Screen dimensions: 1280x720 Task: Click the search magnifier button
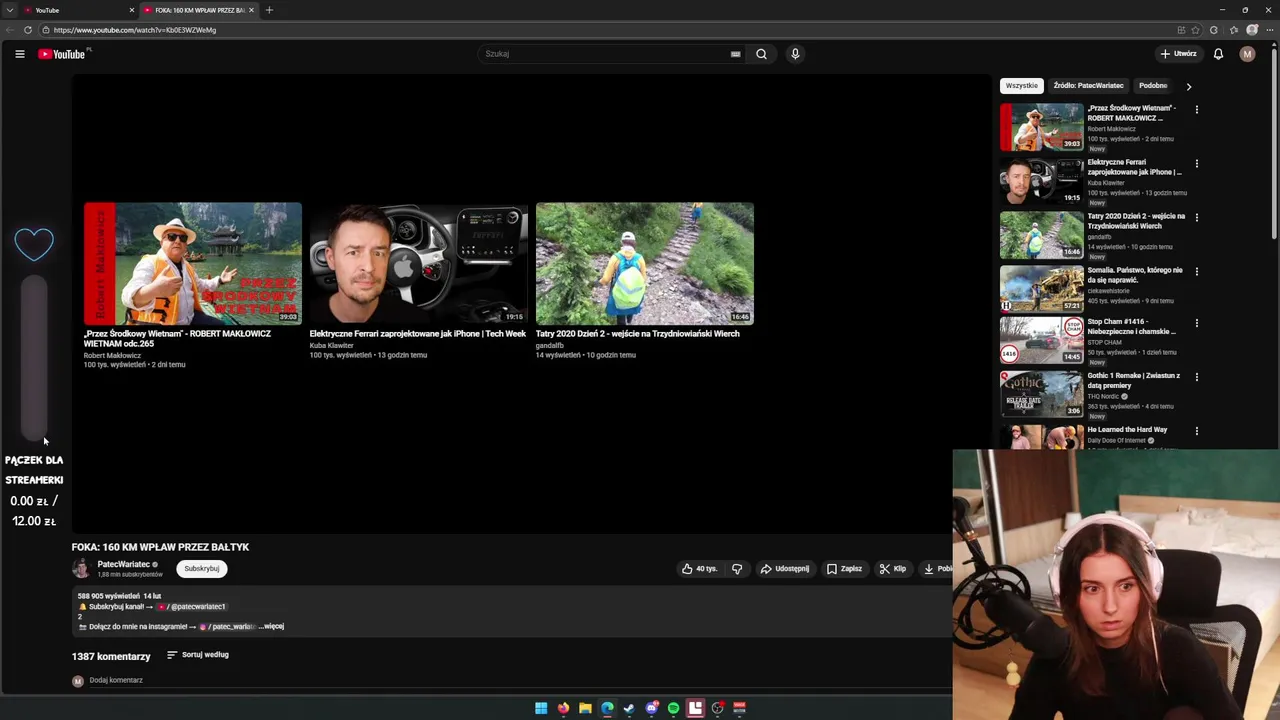(x=761, y=54)
